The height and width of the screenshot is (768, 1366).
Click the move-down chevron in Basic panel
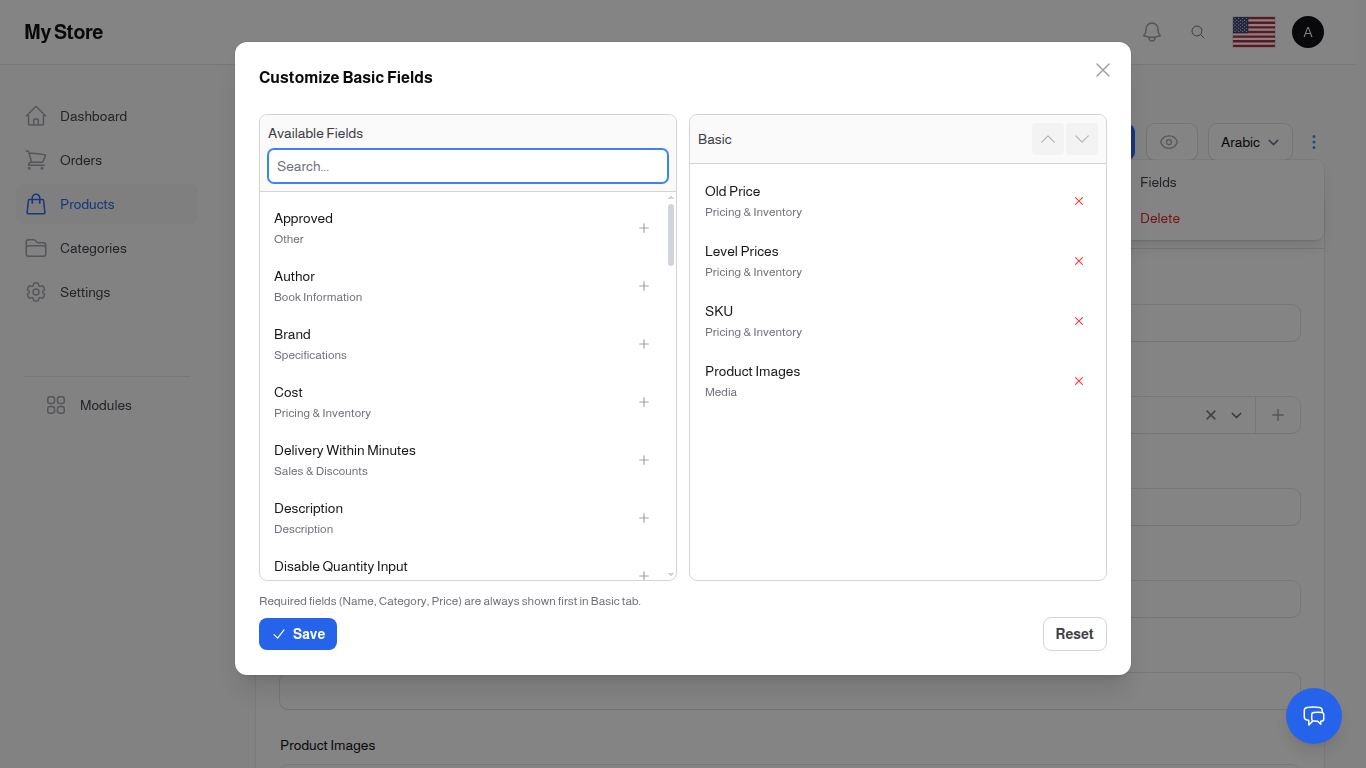point(1082,139)
